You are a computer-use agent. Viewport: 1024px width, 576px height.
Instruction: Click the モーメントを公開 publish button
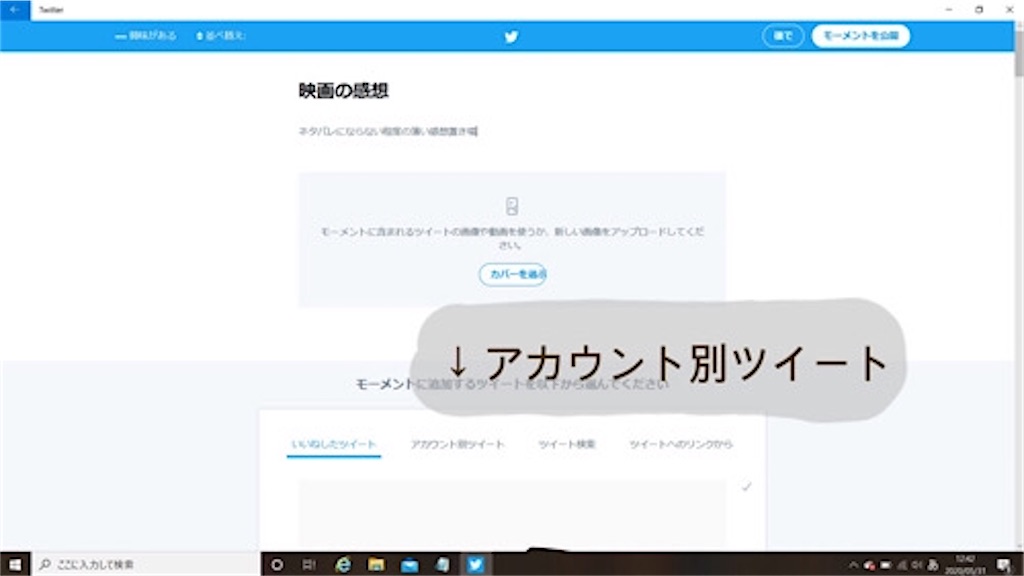coord(861,36)
